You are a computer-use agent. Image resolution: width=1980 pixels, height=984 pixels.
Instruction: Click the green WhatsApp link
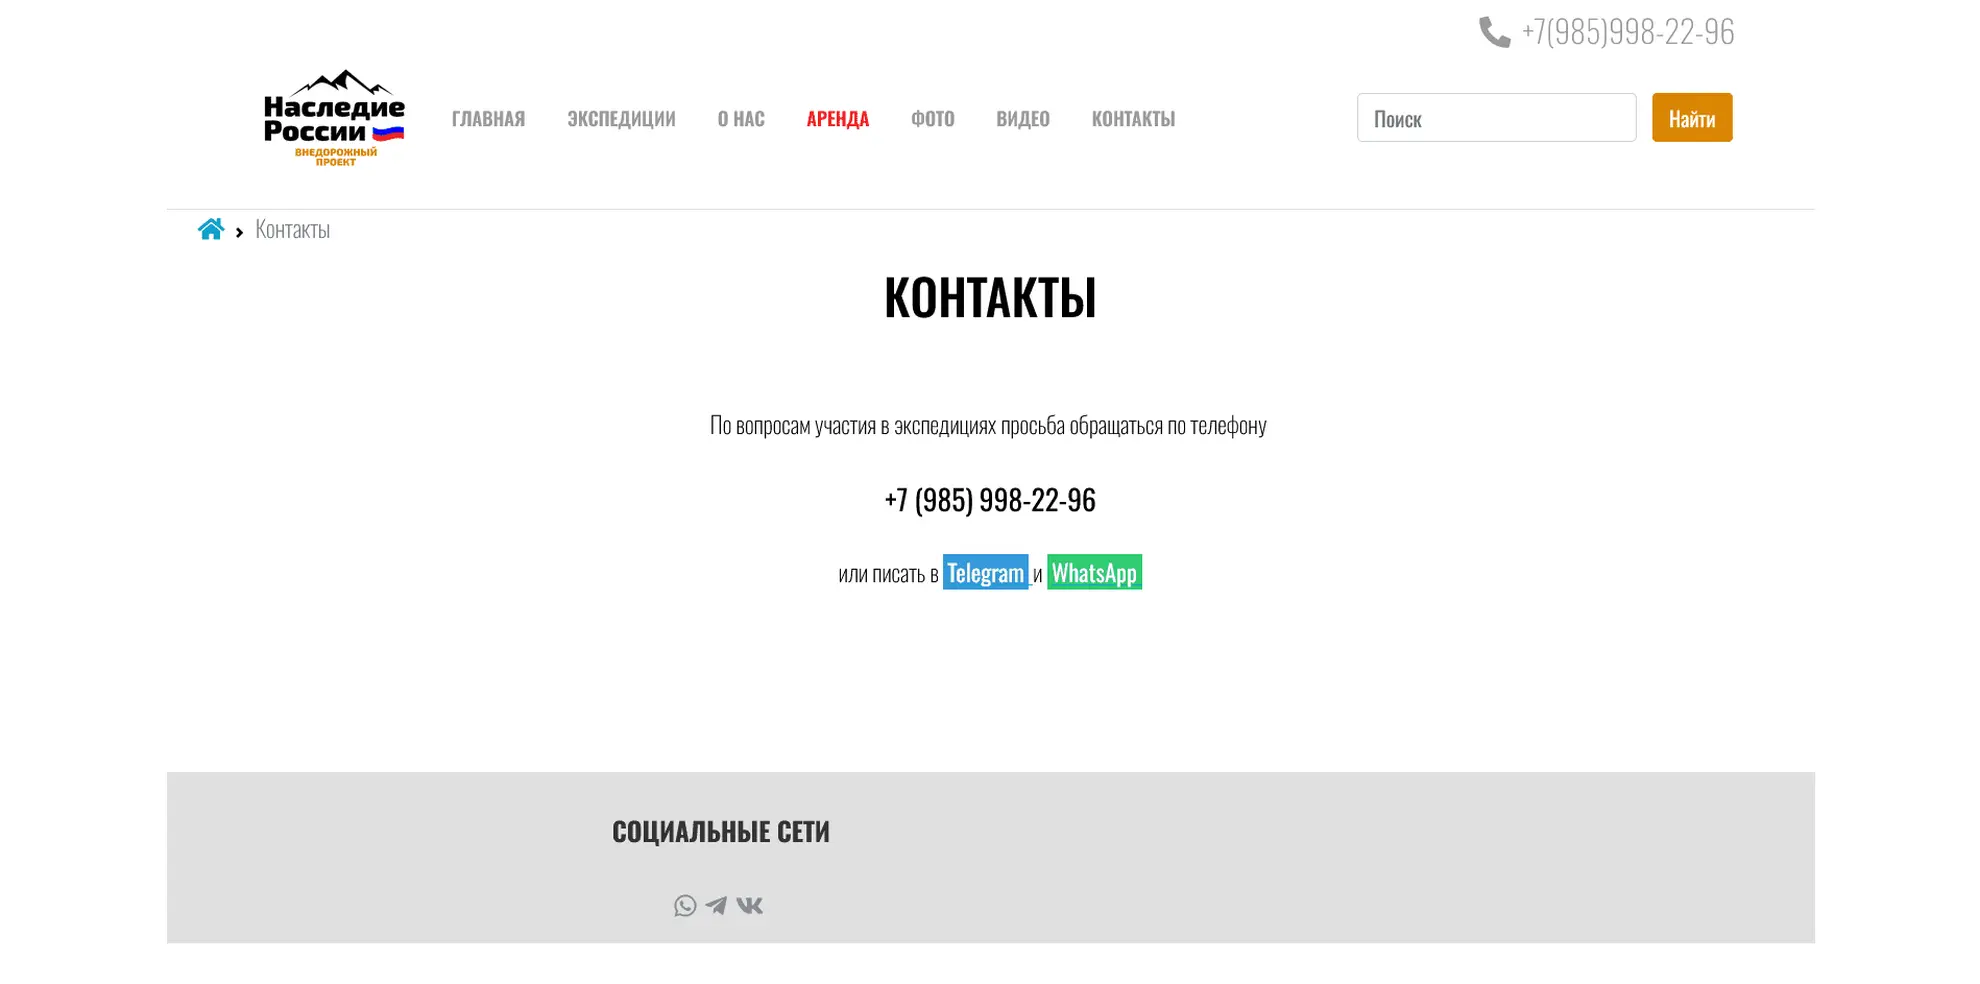tap(1094, 572)
